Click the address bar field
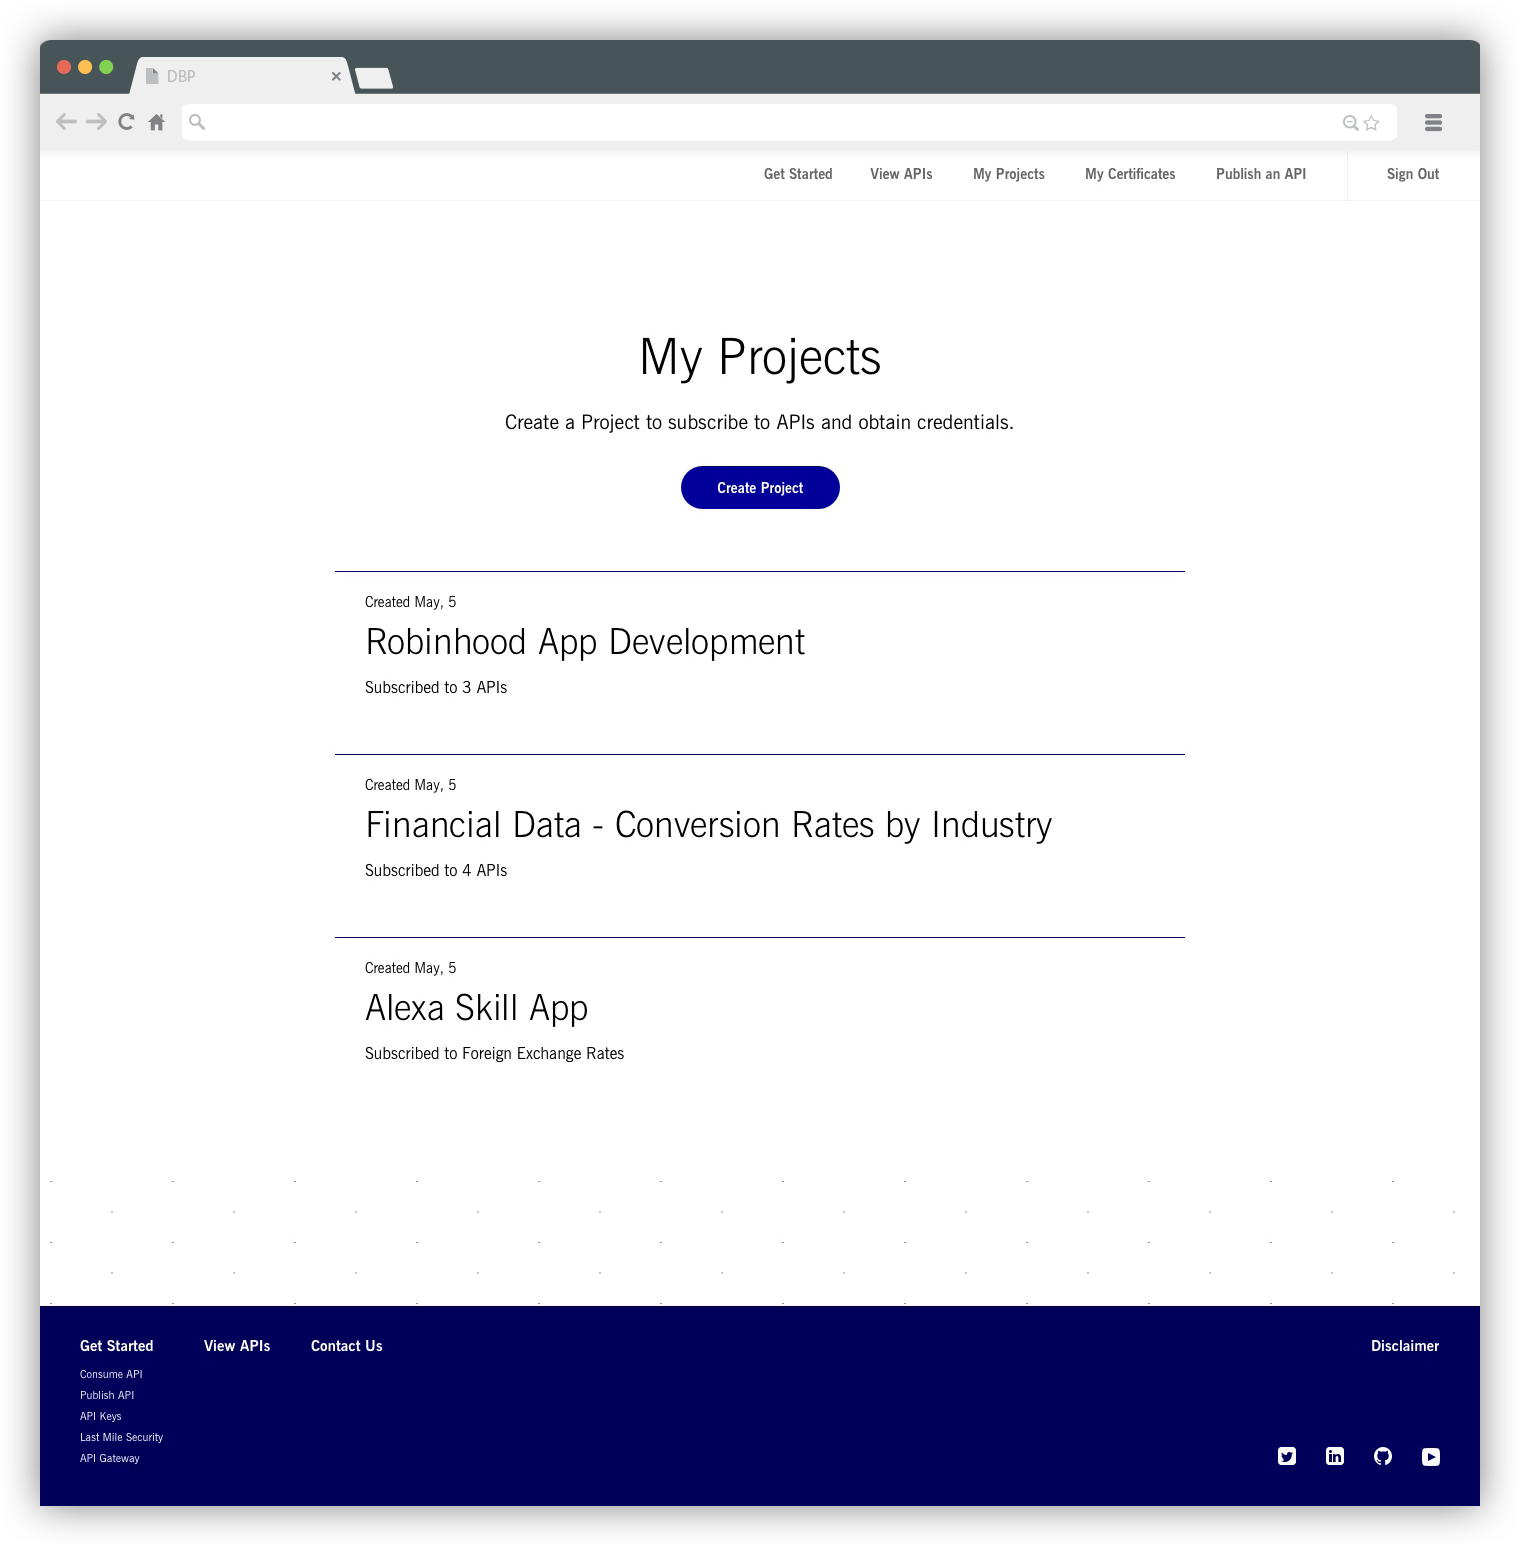1520x1546 pixels. (x=789, y=122)
